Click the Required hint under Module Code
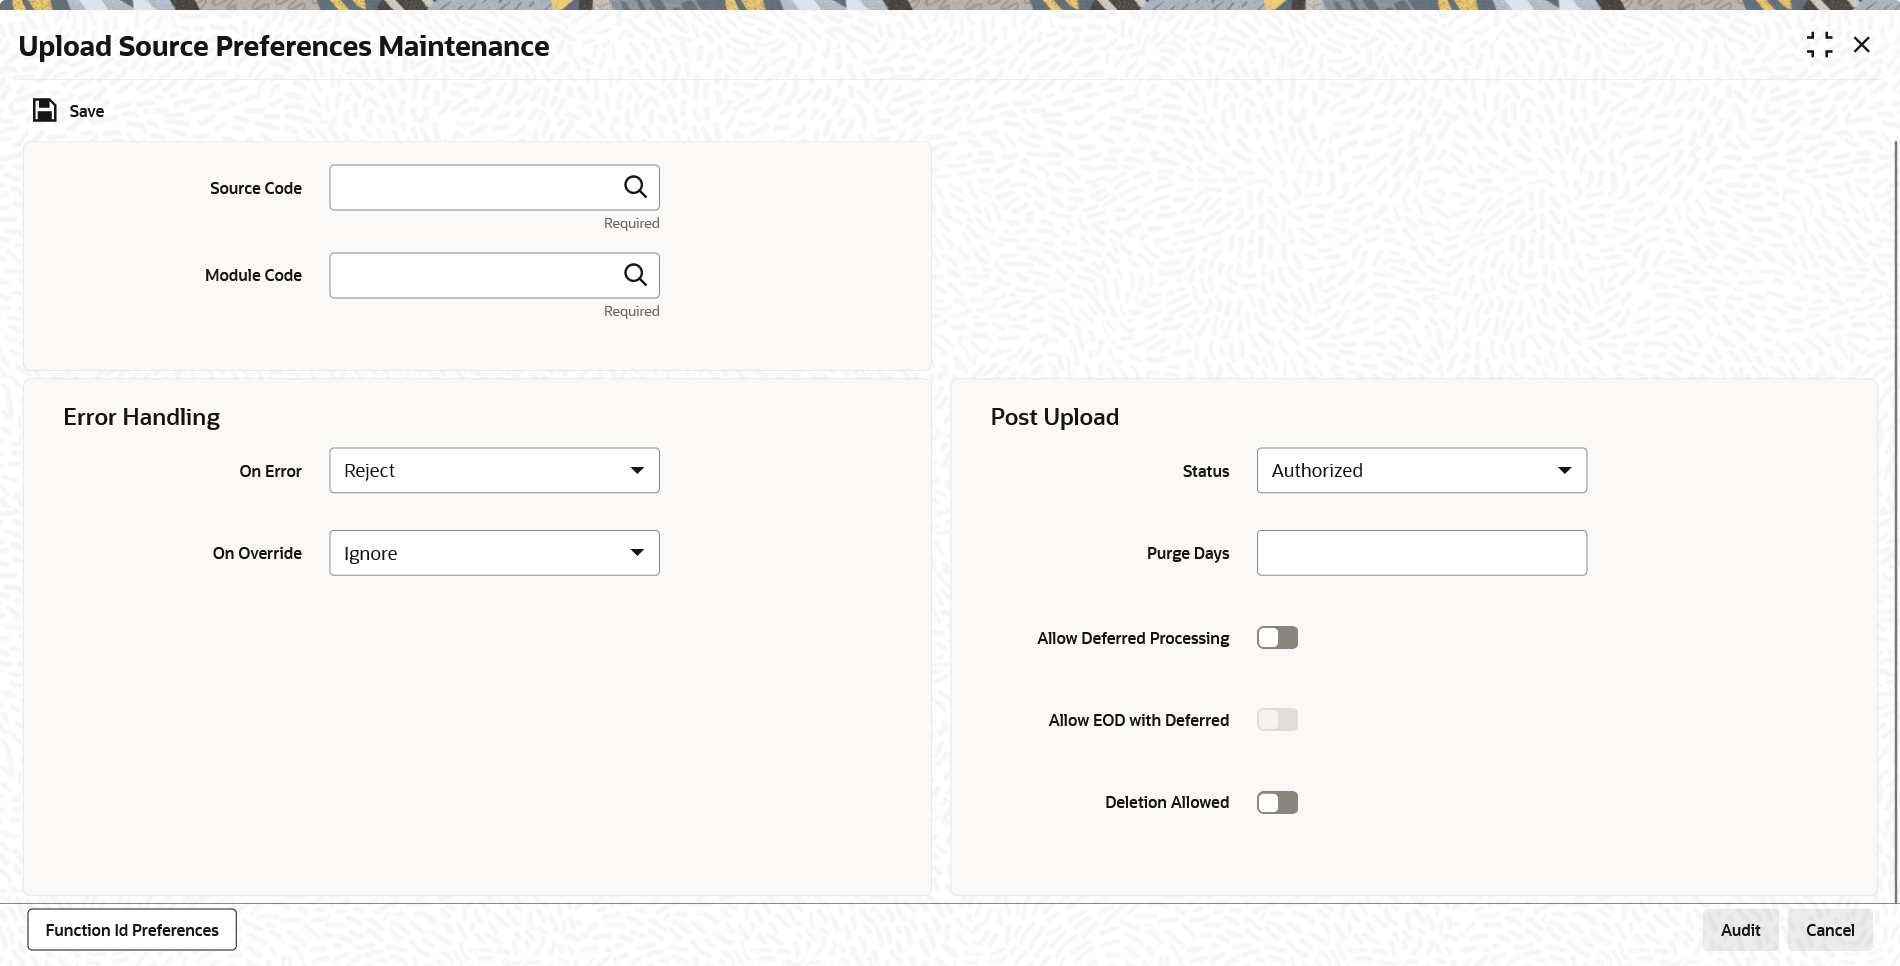This screenshot has width=1900, height=966. pyautogui.click(x=631, y=311)
